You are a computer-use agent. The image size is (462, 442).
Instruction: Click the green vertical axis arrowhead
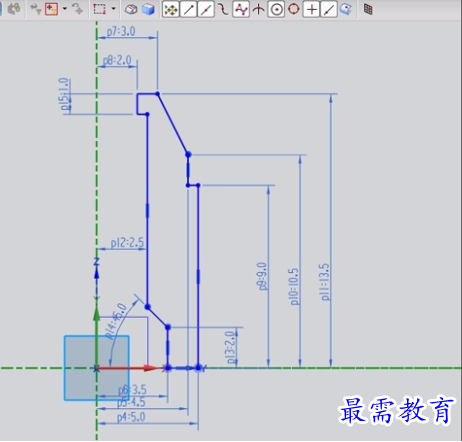96,314
